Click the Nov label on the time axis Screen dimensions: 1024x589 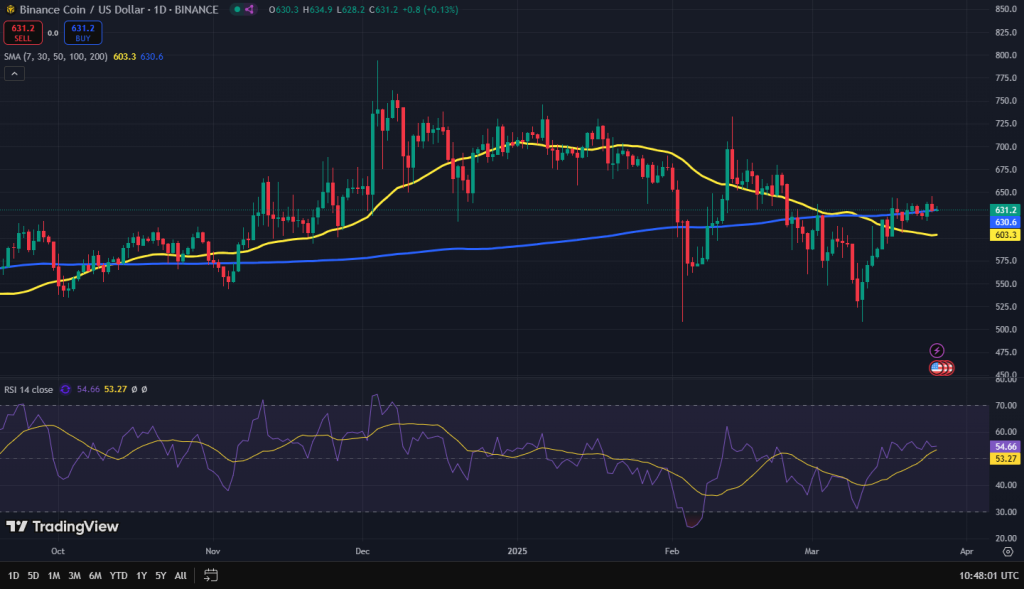tap(213, 551)
